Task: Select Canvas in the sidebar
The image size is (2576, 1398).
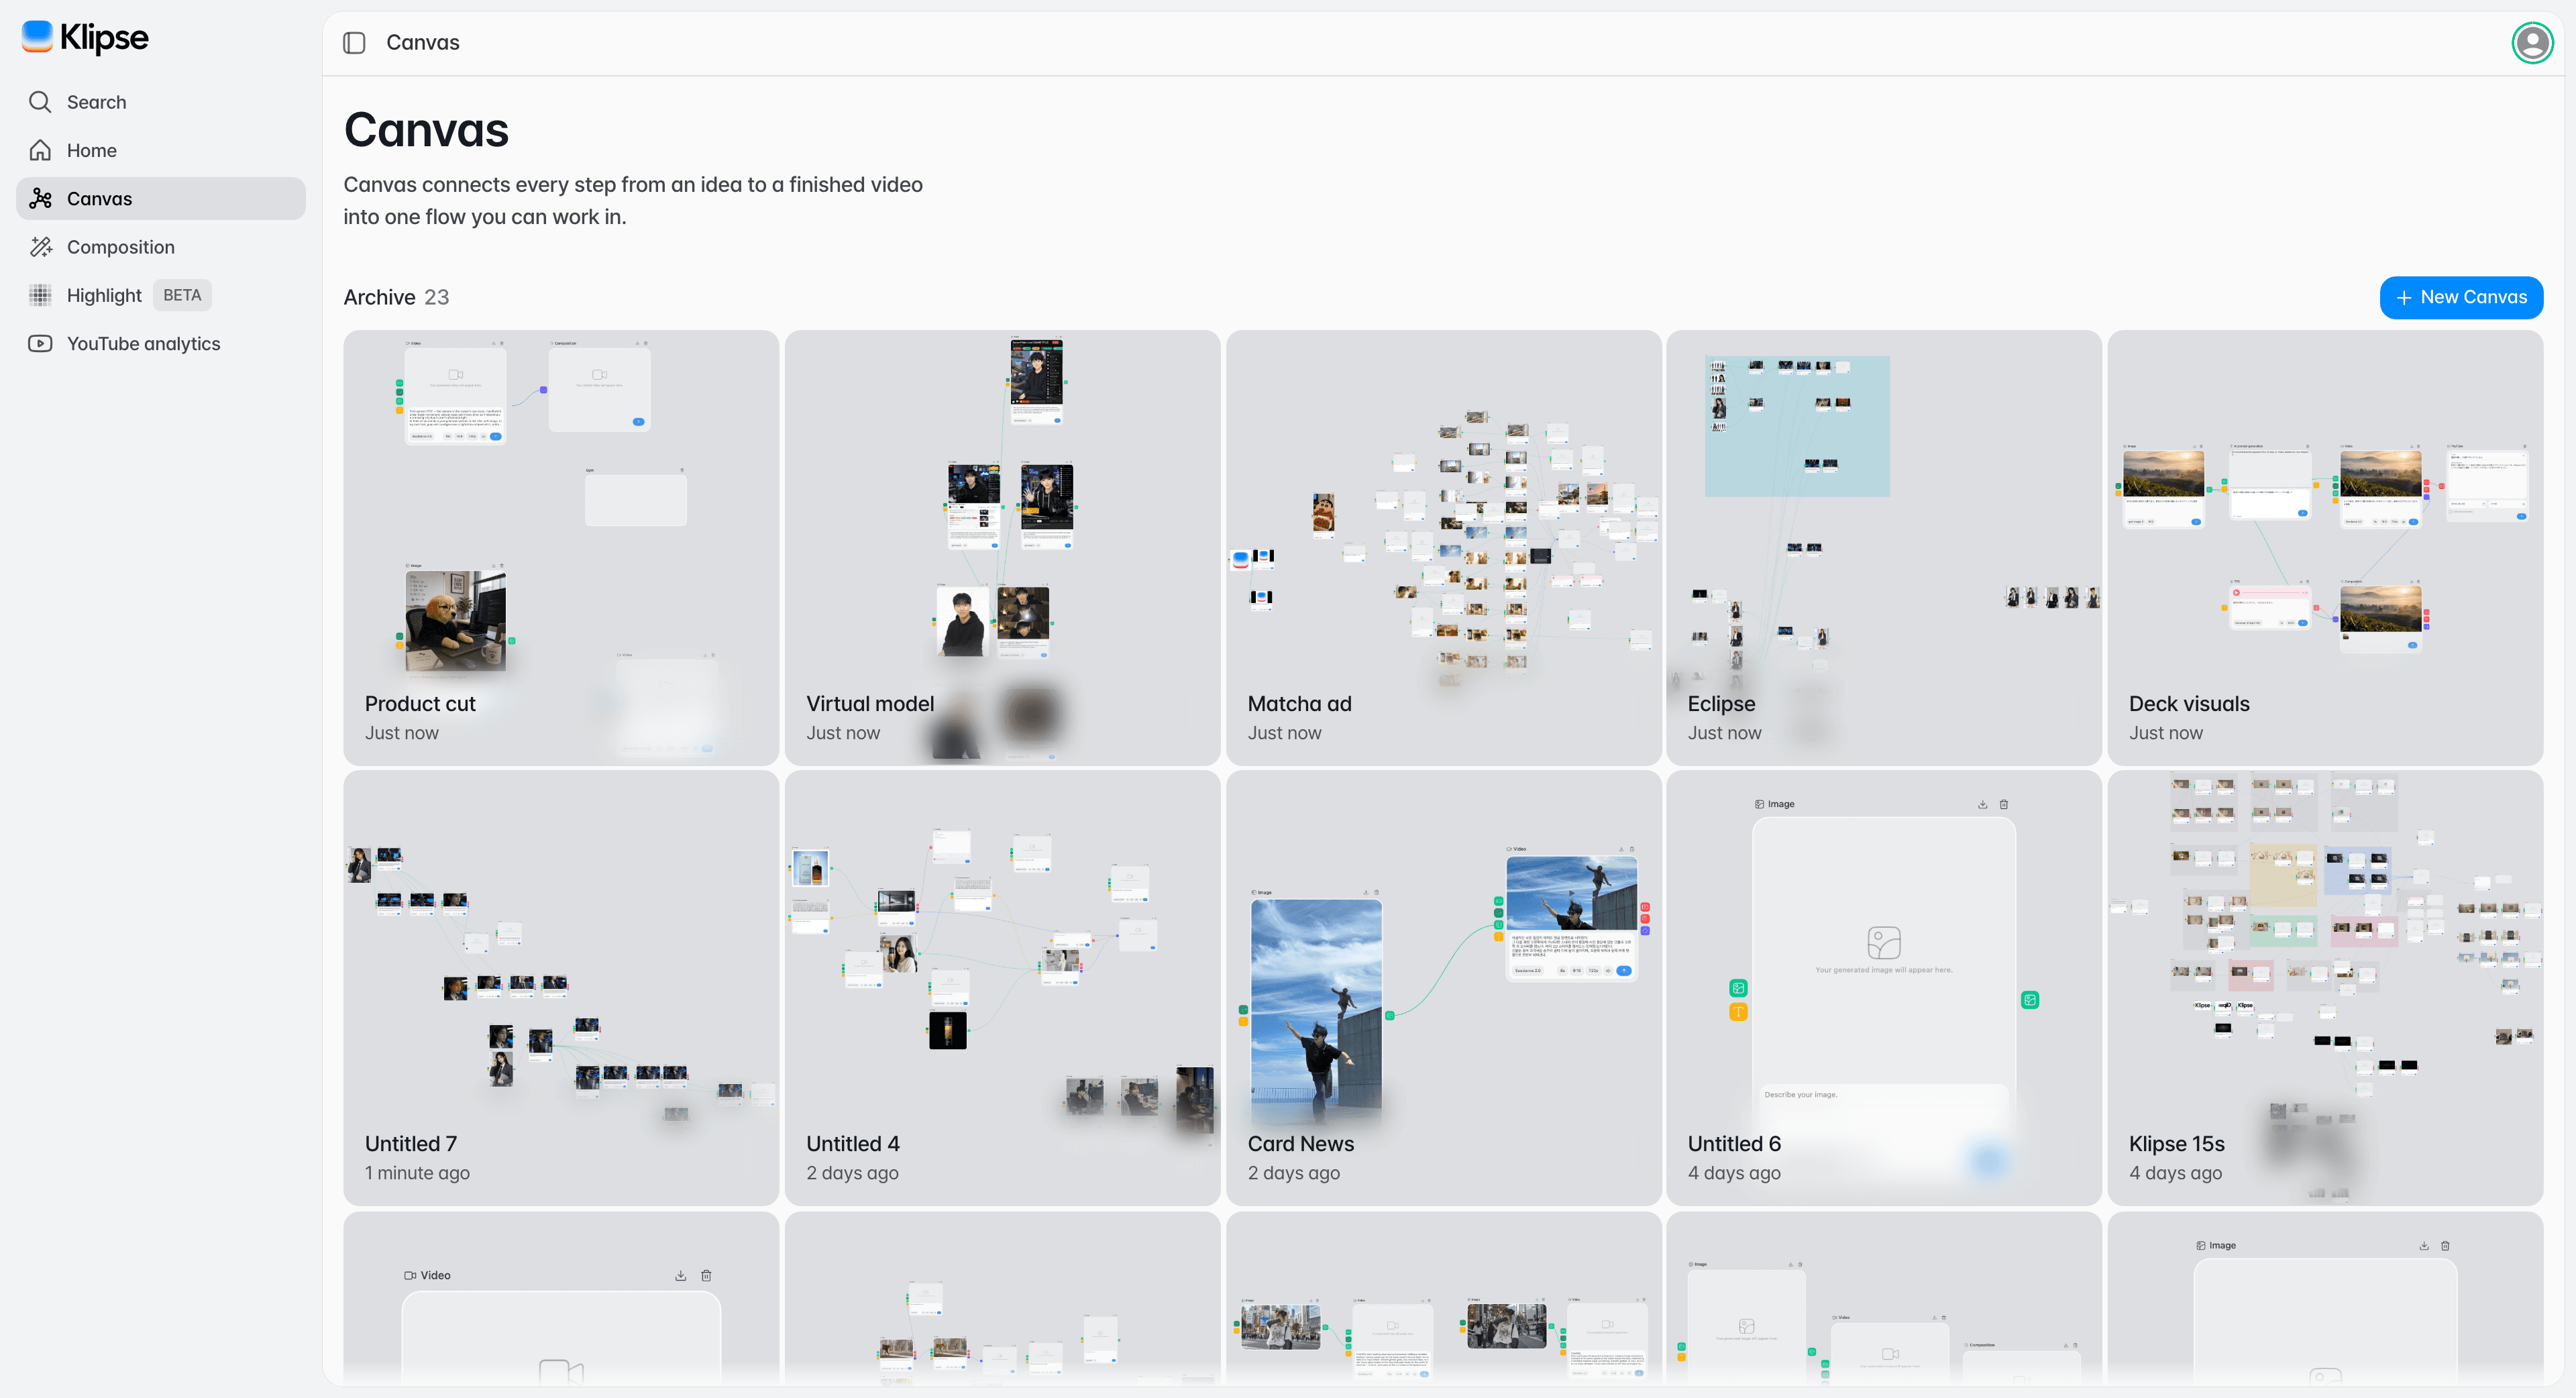Action: coord(161,198)
